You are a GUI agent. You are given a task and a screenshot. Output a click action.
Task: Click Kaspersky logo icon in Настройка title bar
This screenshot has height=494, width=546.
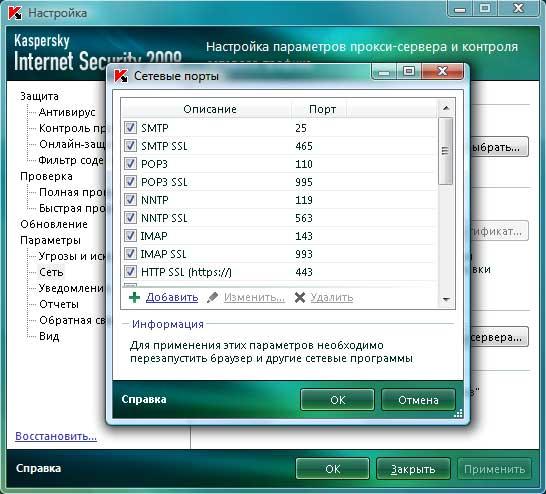tap(15, 13)
